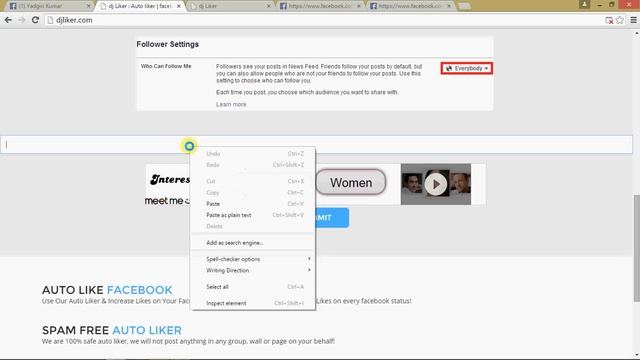Viewport: 640px width, 360px height.
Task: Click the djliker.com address bar
Action: click(322, 20)
